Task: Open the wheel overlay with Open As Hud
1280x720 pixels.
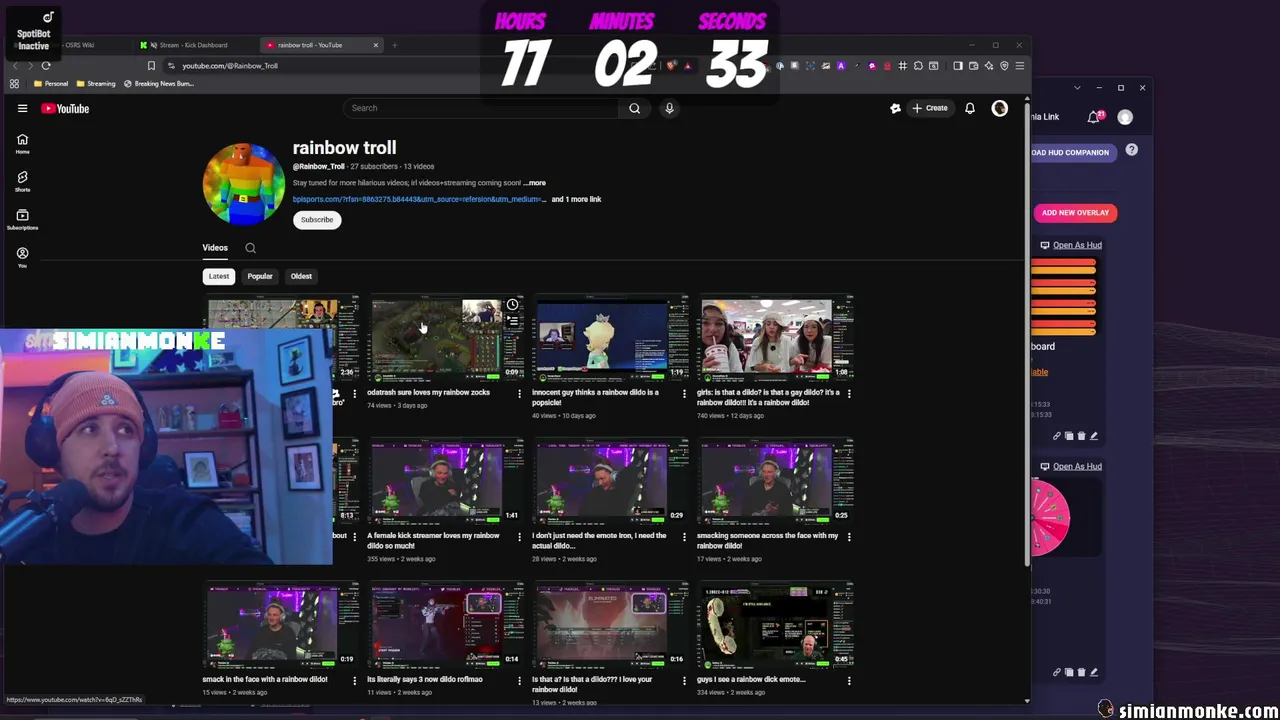Action: (1077, 466)
